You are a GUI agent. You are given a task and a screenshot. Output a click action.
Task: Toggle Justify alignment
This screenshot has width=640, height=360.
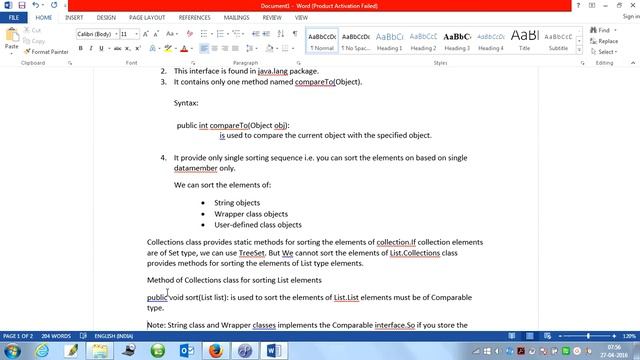(235, 49)
